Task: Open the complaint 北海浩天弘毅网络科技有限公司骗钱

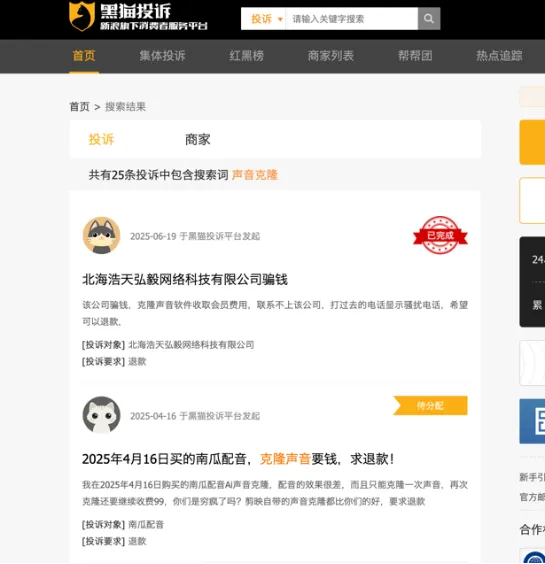Action: click(x=185, y=279)
